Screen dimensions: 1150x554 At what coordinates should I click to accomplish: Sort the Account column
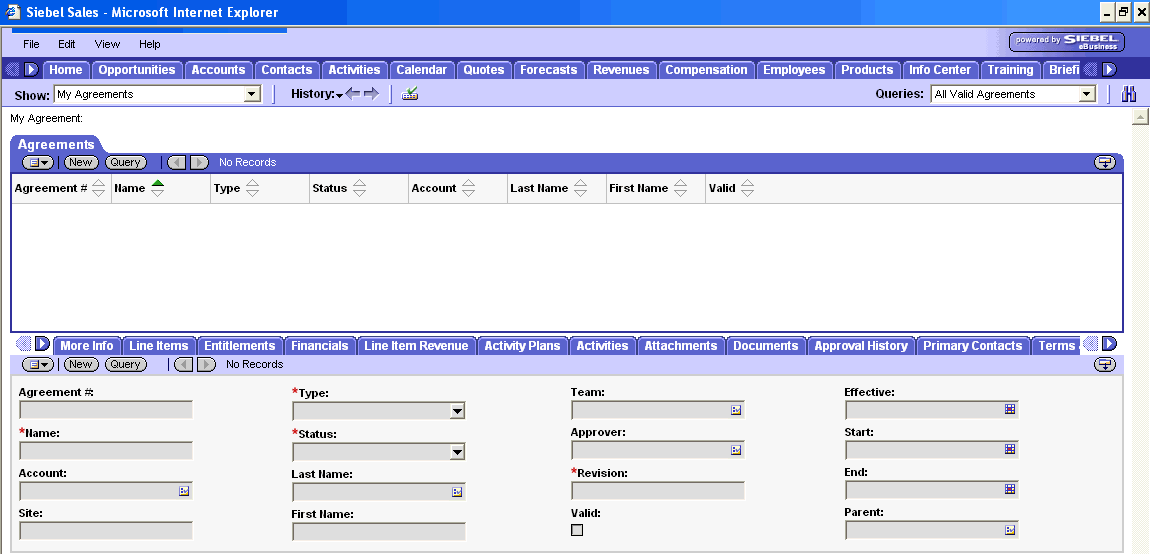point(468,188)
